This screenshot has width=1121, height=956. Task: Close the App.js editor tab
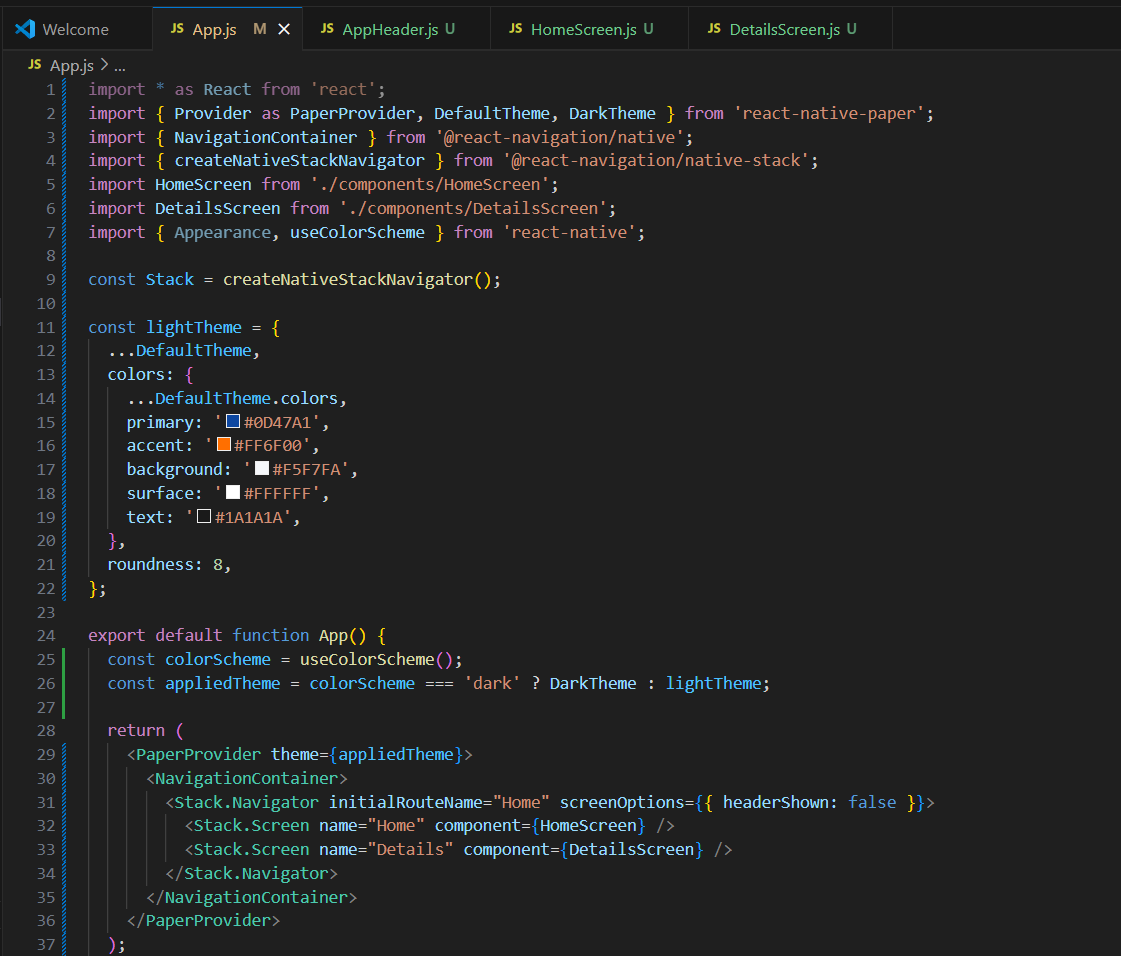pyautogui.click(x=284, y=29)
